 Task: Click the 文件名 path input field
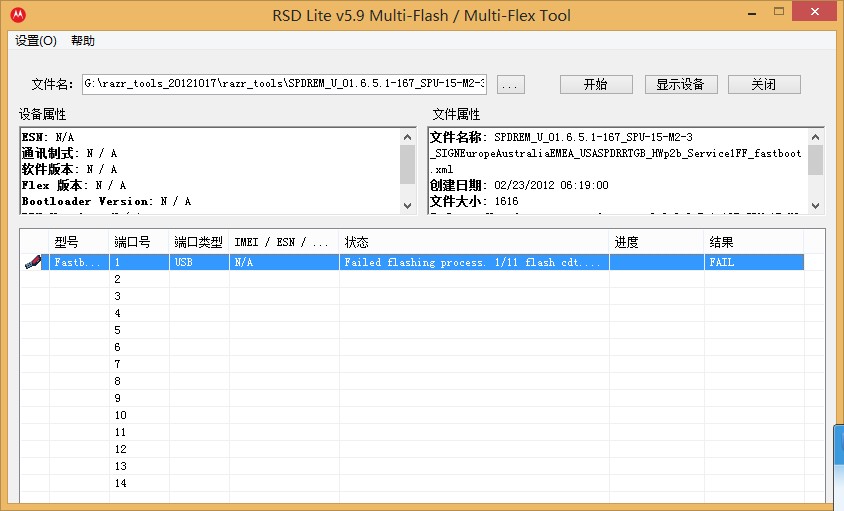pyautogui.click(x=284, y=84)
